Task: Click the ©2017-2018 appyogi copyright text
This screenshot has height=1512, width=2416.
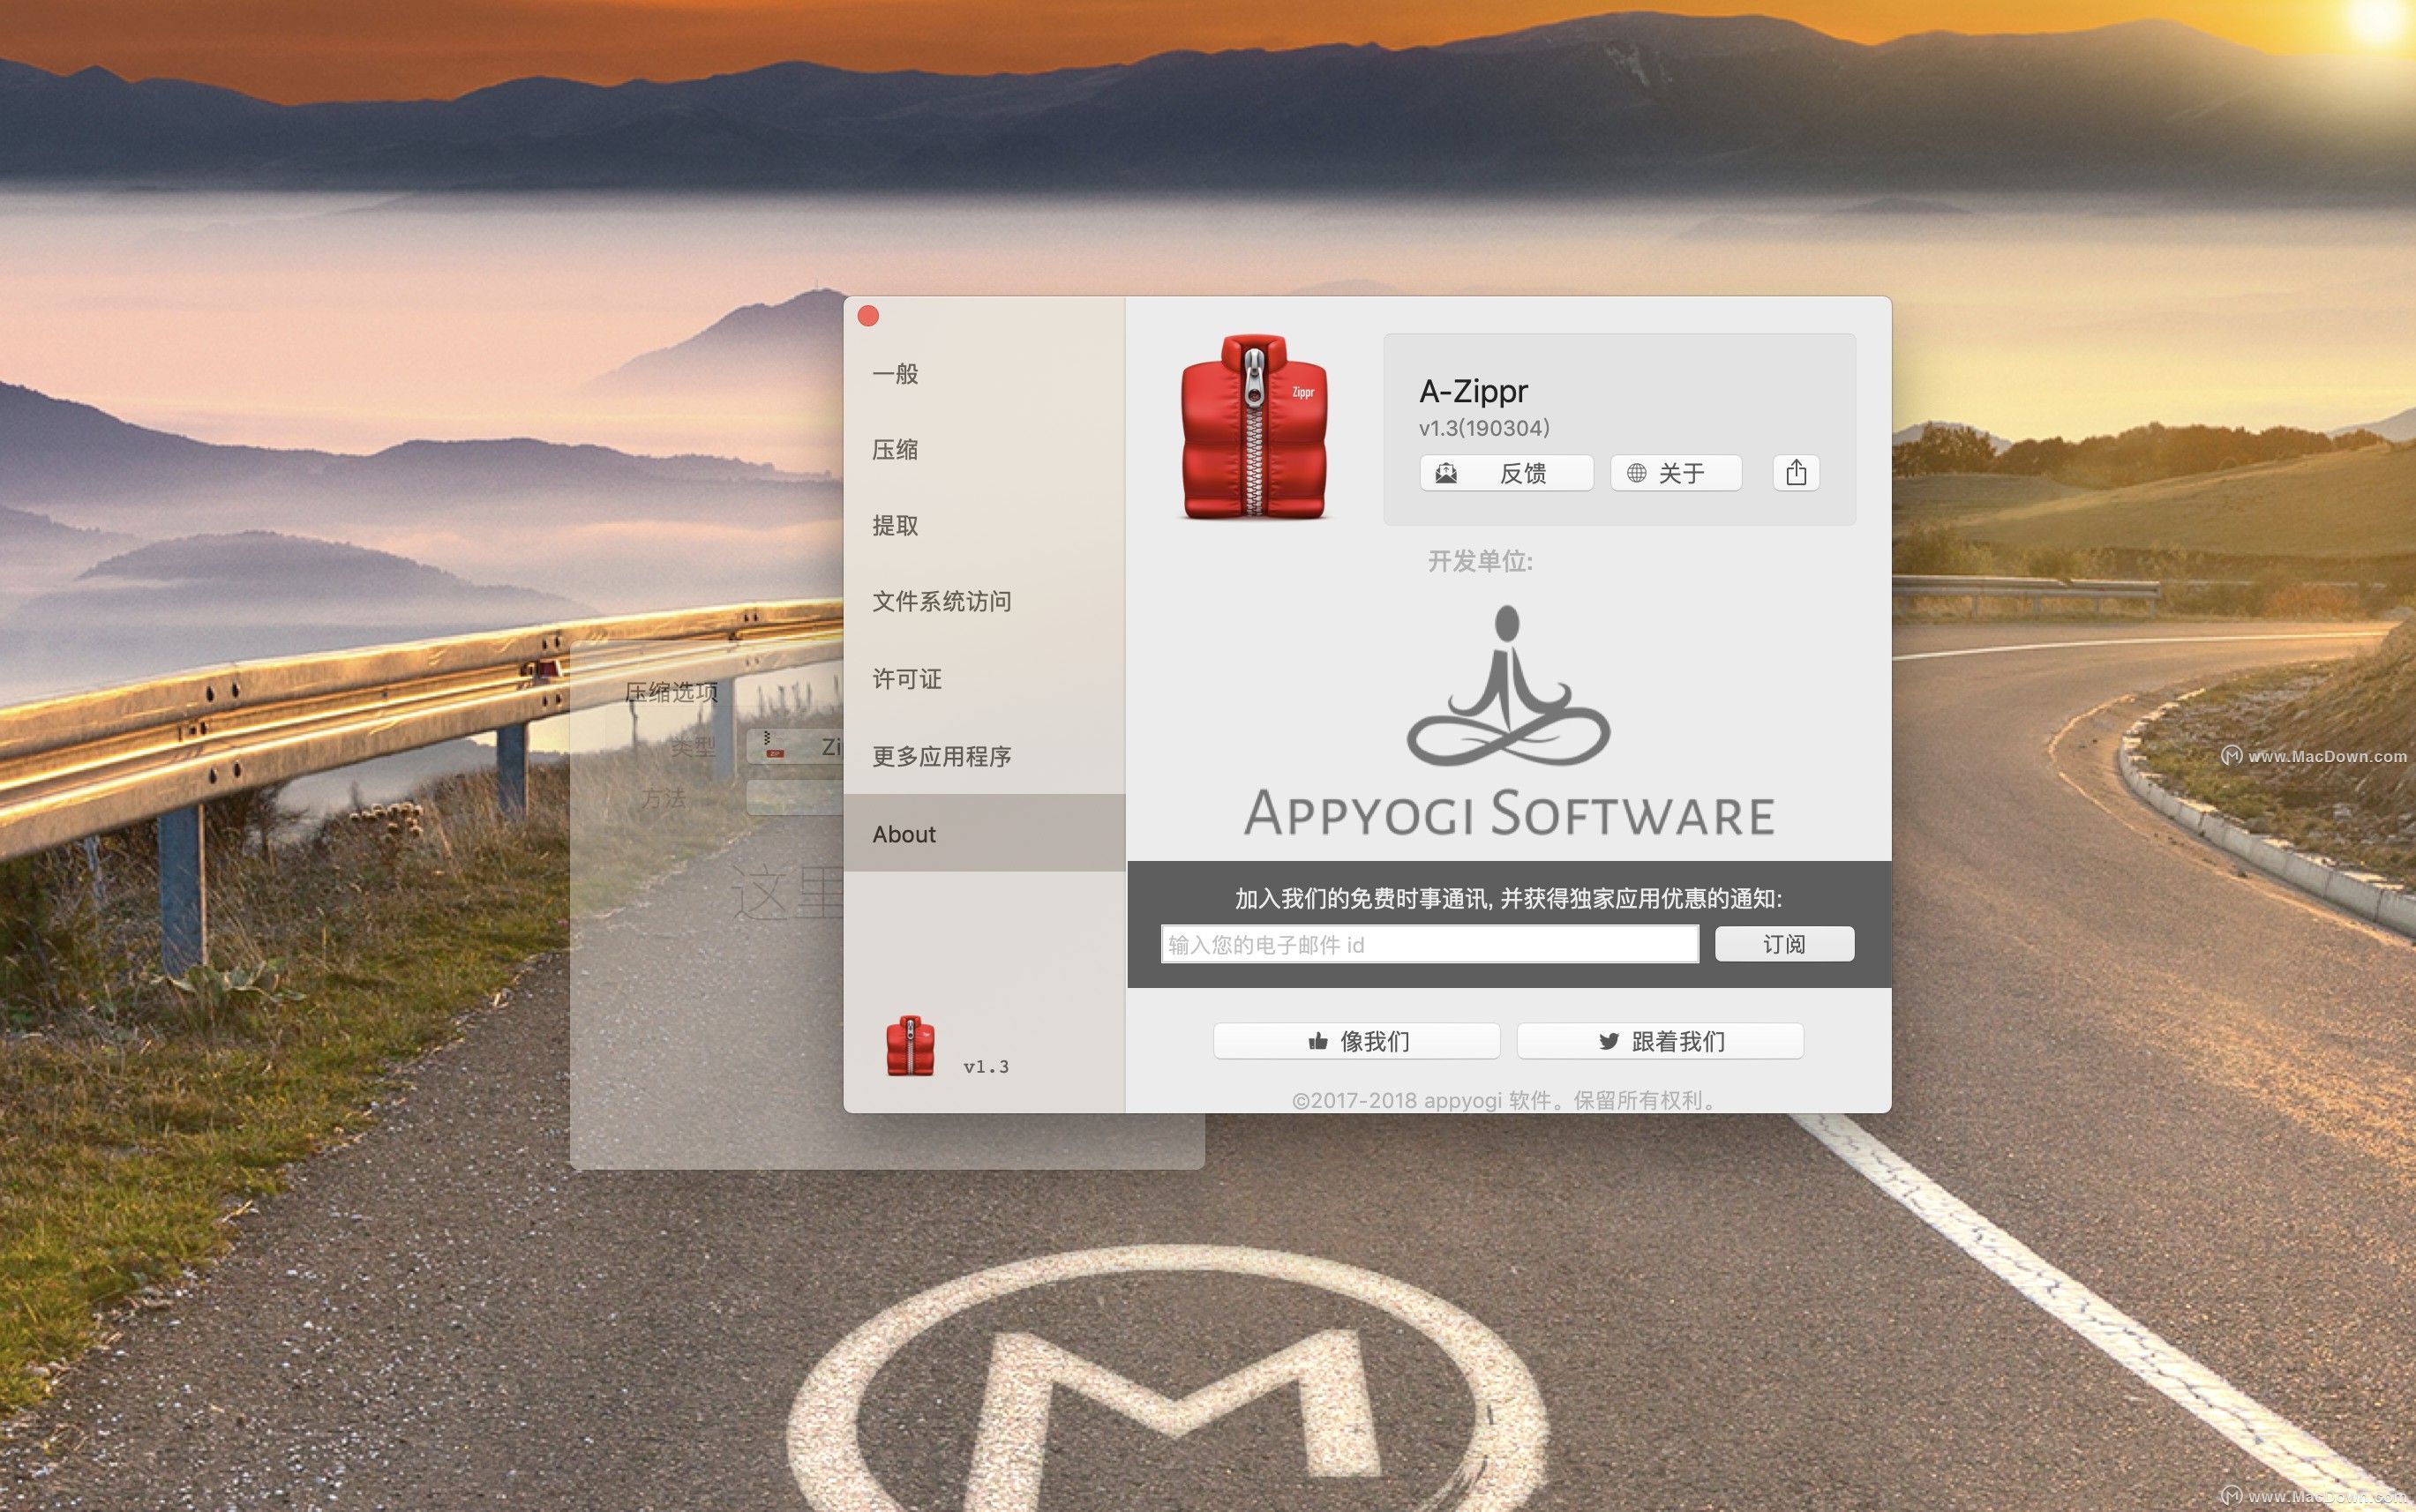Action: 1505,1100
